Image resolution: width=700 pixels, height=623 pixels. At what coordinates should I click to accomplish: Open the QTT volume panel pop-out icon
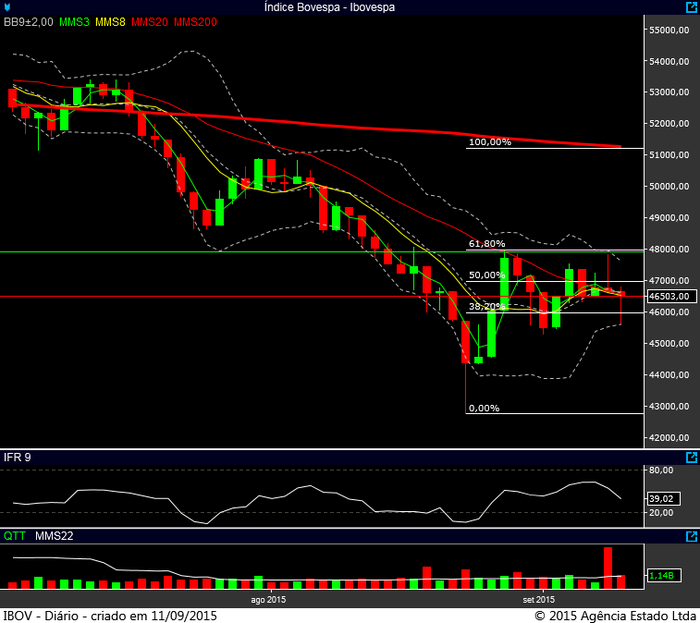pos(691,536)
